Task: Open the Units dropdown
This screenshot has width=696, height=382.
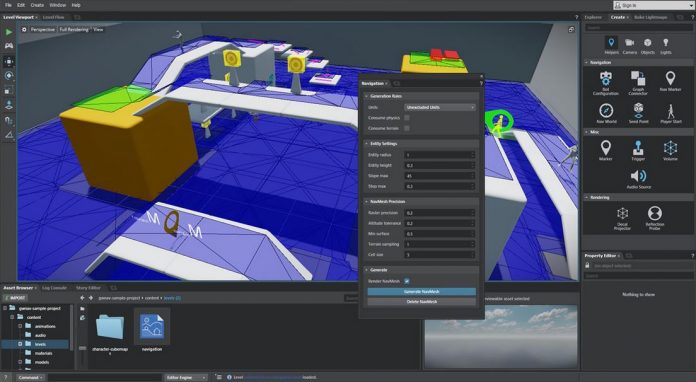Action: tap(440, 107)
